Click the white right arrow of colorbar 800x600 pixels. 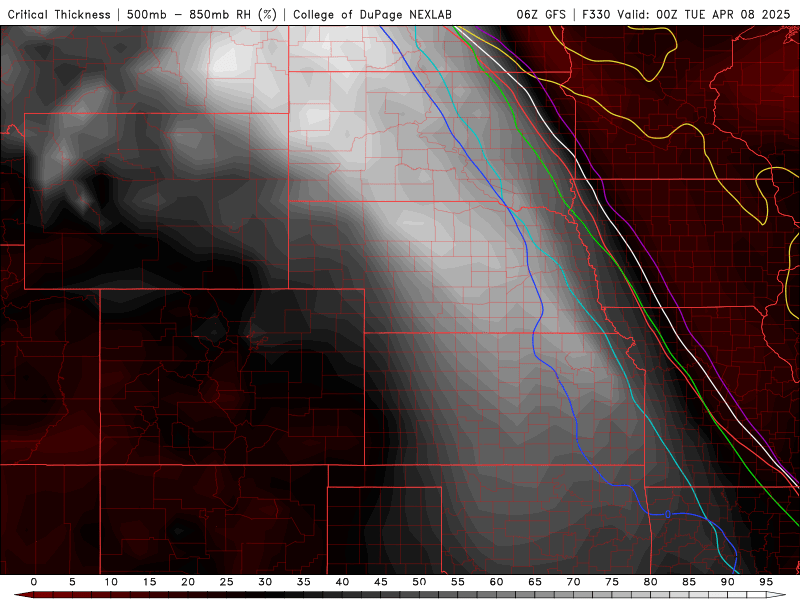pos(776,595)
